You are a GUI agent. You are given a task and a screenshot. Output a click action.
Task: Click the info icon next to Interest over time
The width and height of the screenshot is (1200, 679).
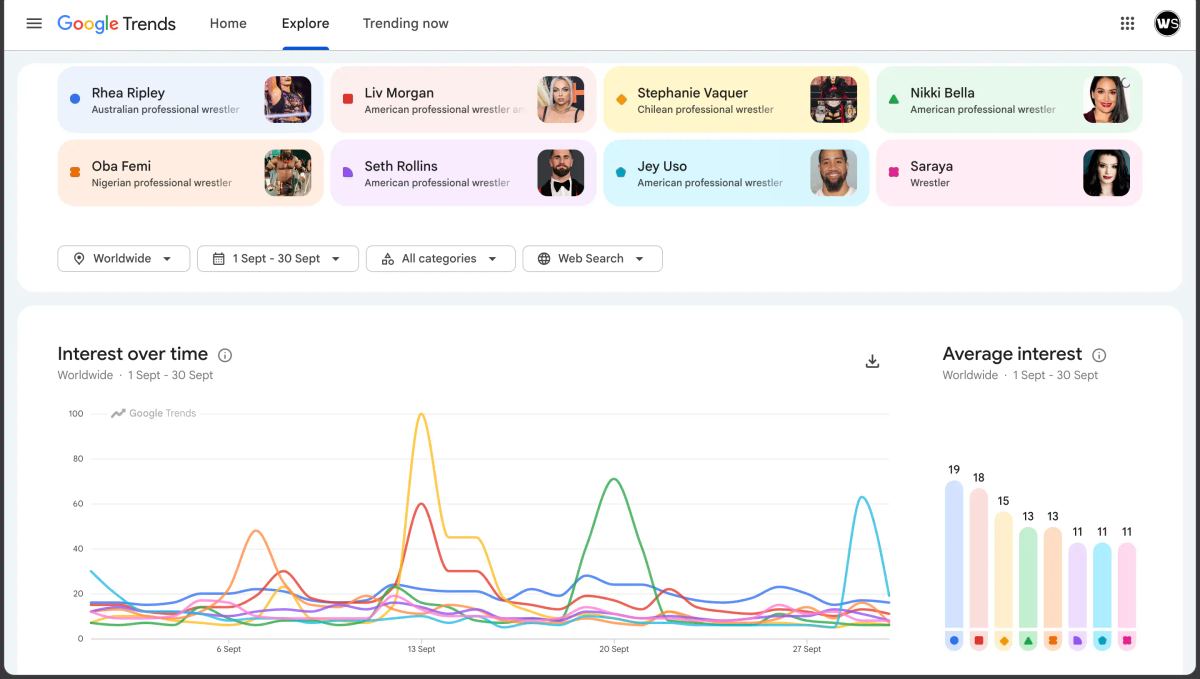[225, 355]
